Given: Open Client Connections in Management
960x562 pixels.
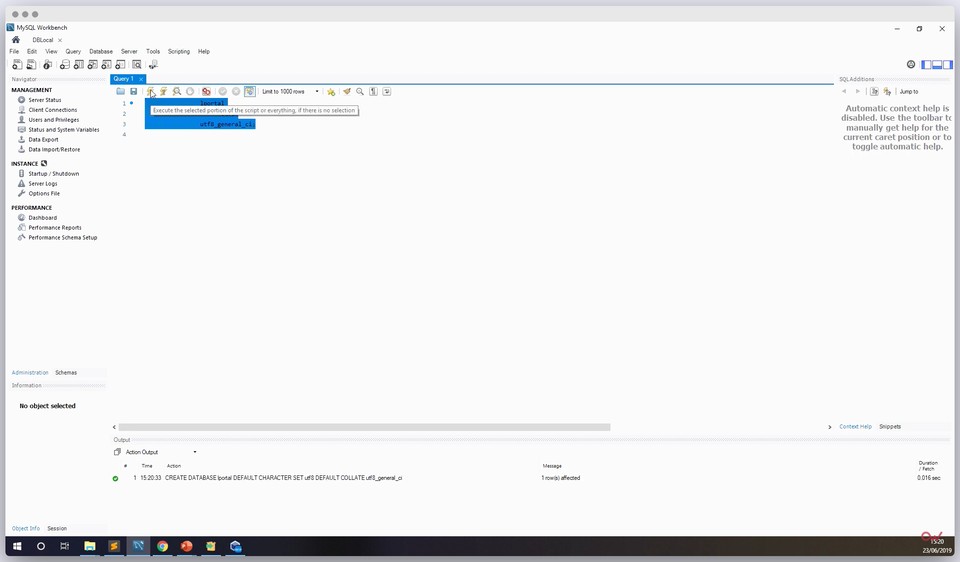Looking at the screenshot, I should click(53, 110).
